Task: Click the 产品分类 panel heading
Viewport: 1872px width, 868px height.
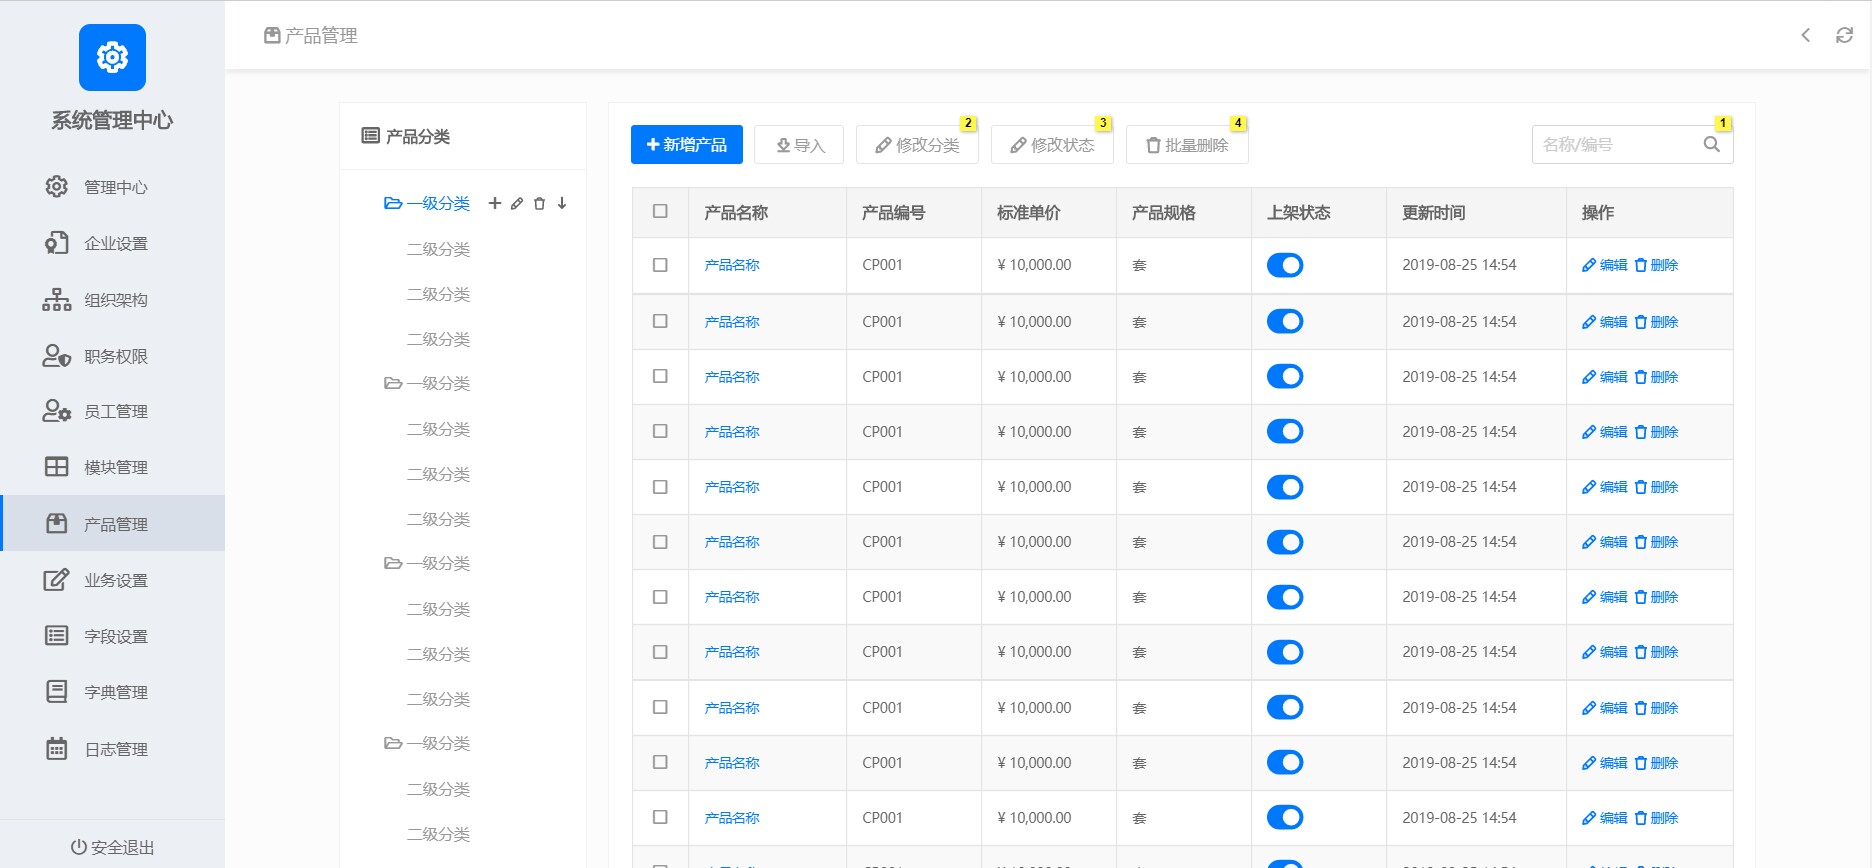Action: [x=406, y=136]
